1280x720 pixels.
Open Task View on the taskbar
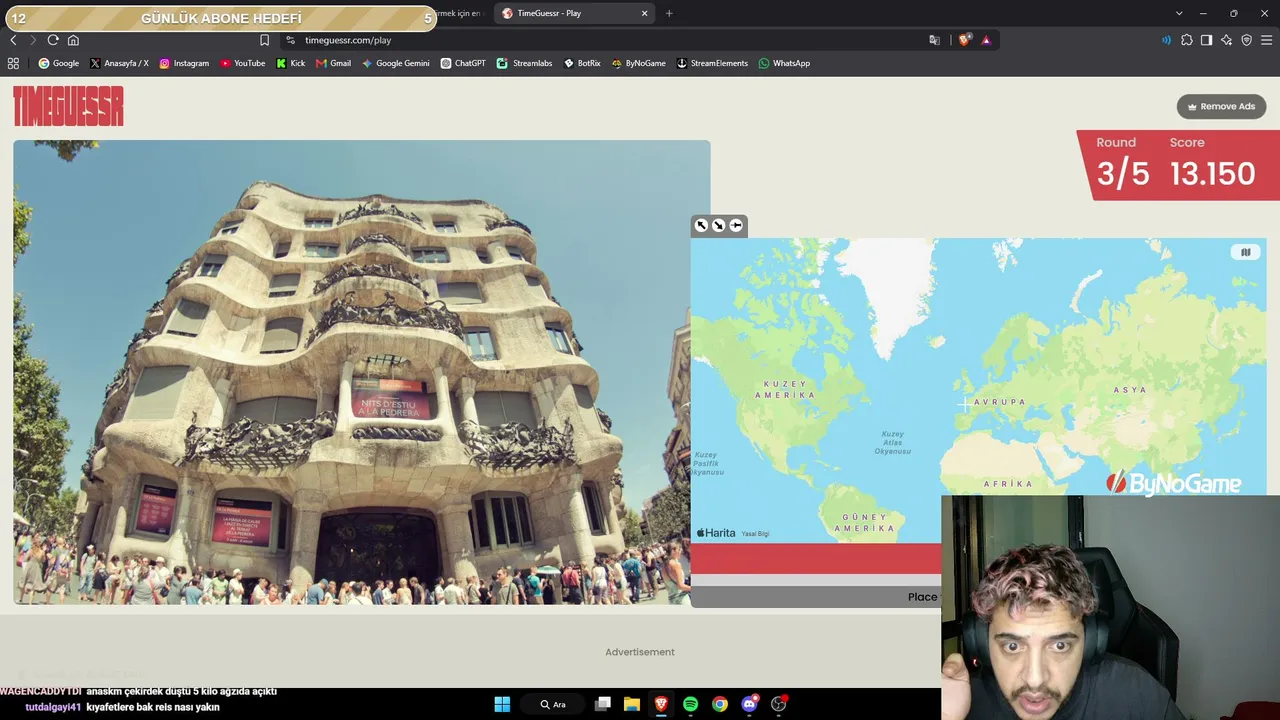tap(602, 704)
